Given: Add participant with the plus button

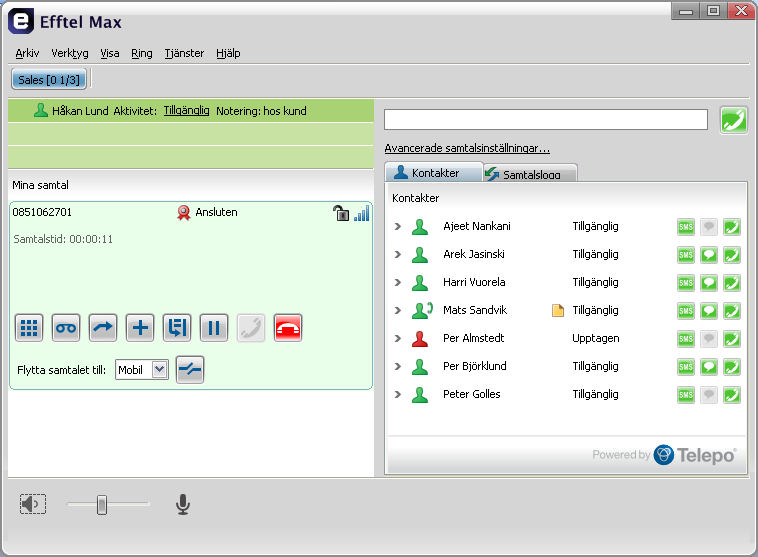Looking at the screenshot, I should click(140, 328).
